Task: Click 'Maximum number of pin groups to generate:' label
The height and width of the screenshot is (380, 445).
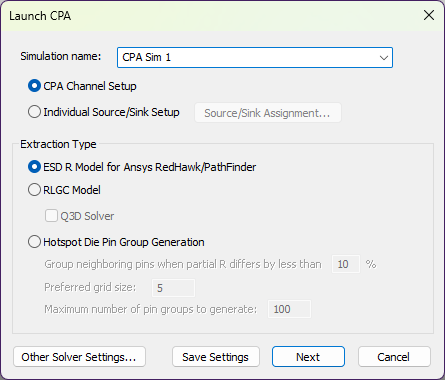Action: tap(151, 309)
